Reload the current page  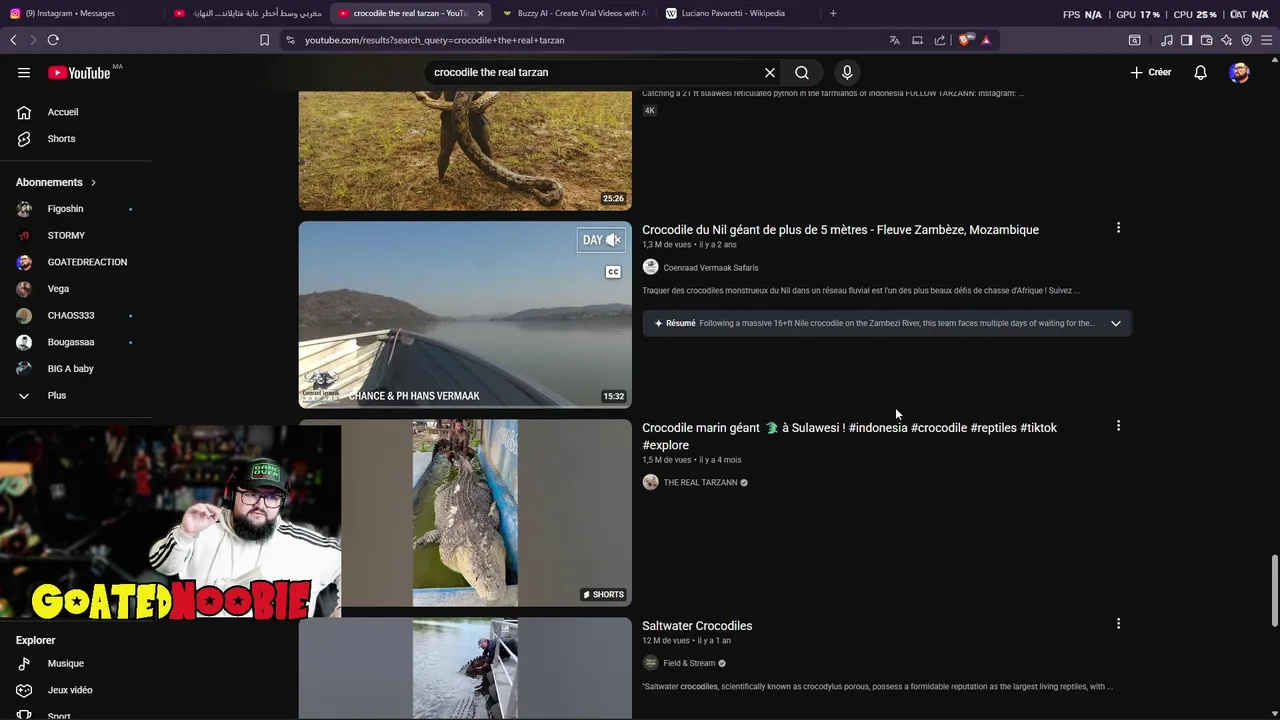click(53, 40)
